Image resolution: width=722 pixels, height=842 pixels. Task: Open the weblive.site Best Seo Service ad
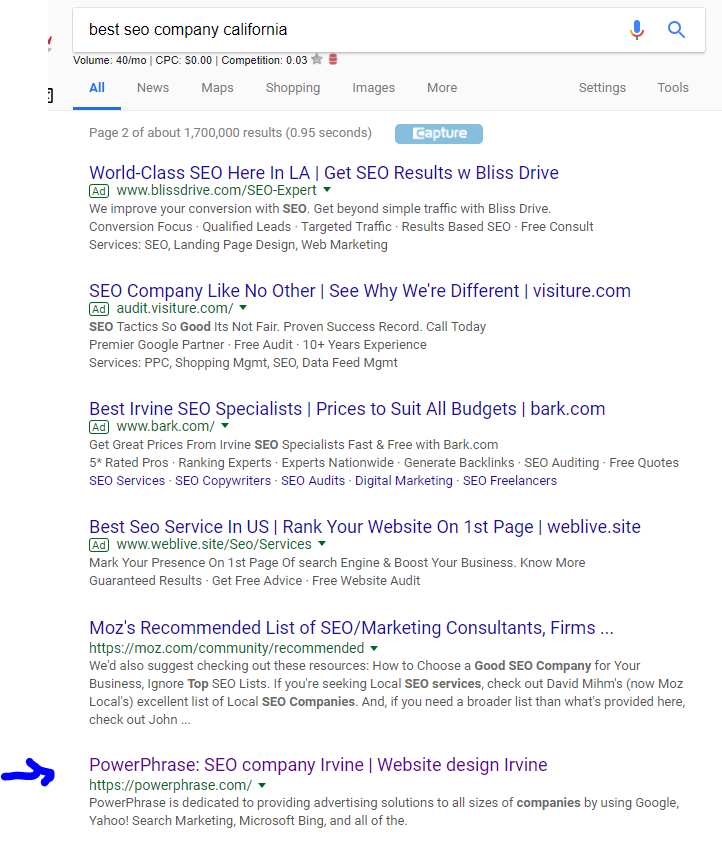(365, 527)
